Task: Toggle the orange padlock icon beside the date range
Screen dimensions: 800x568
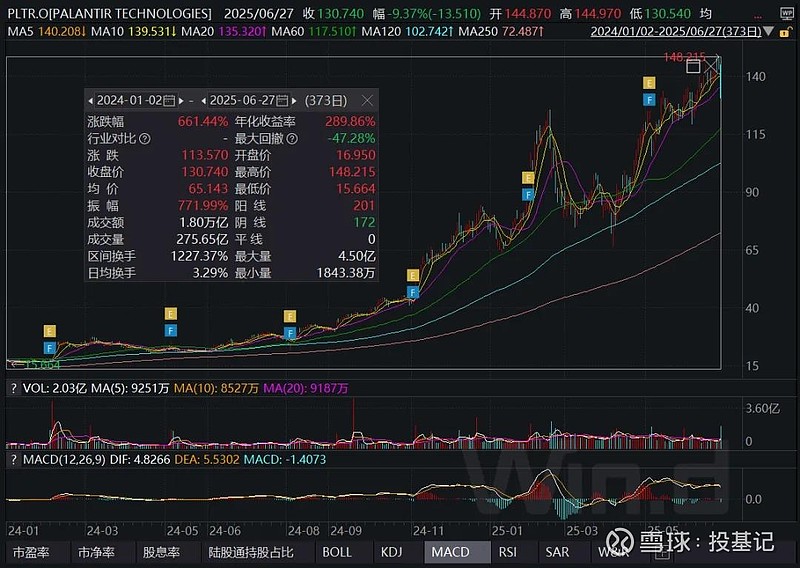Action: 784,32
